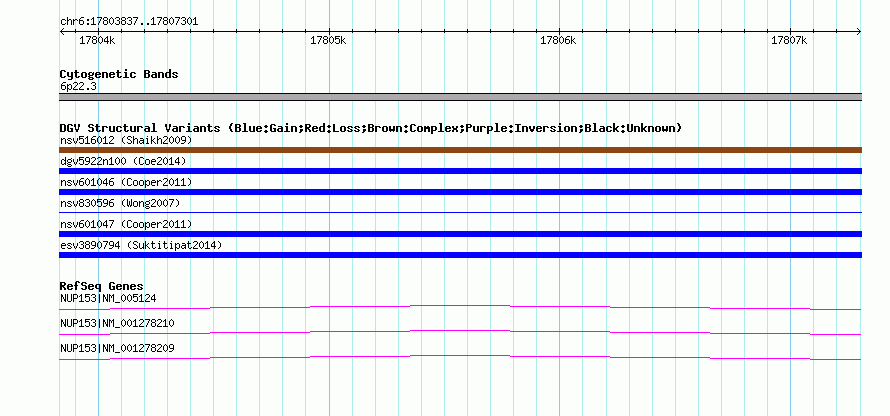Viewport: 890px width, 416px height.
Task: Click the 17806k ruler tick label
Action: 558,40
